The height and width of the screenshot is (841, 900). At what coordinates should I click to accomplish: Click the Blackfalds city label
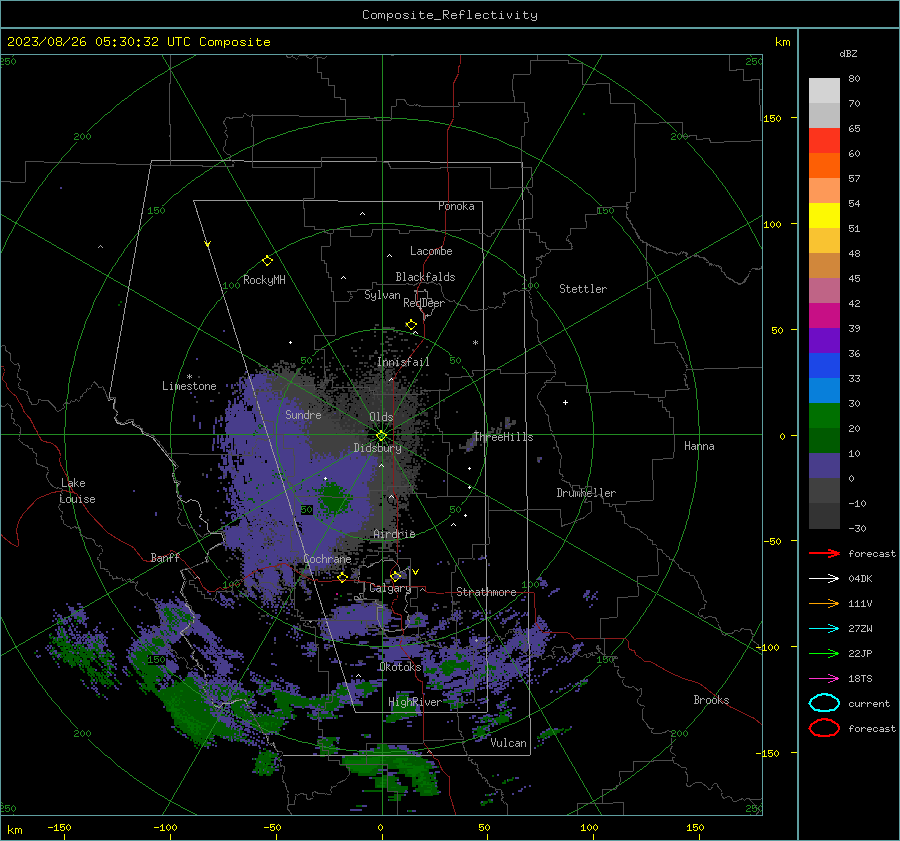point(425,277)
